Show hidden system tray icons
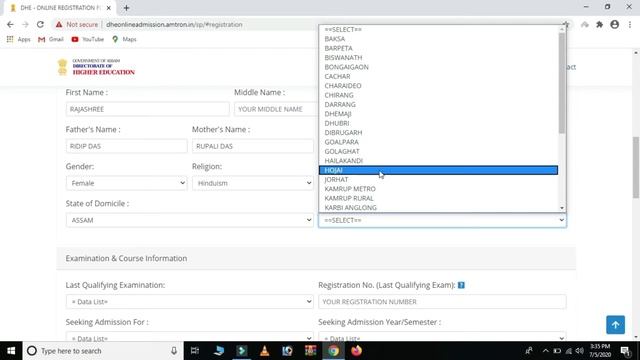 [546, 351]
